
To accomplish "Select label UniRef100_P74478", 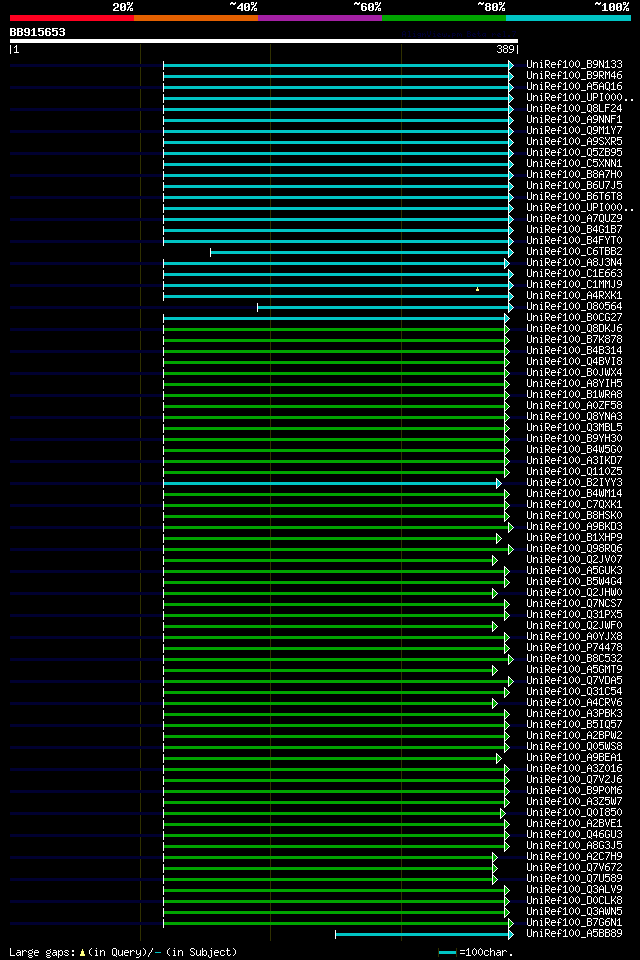I will pos(574,648).
